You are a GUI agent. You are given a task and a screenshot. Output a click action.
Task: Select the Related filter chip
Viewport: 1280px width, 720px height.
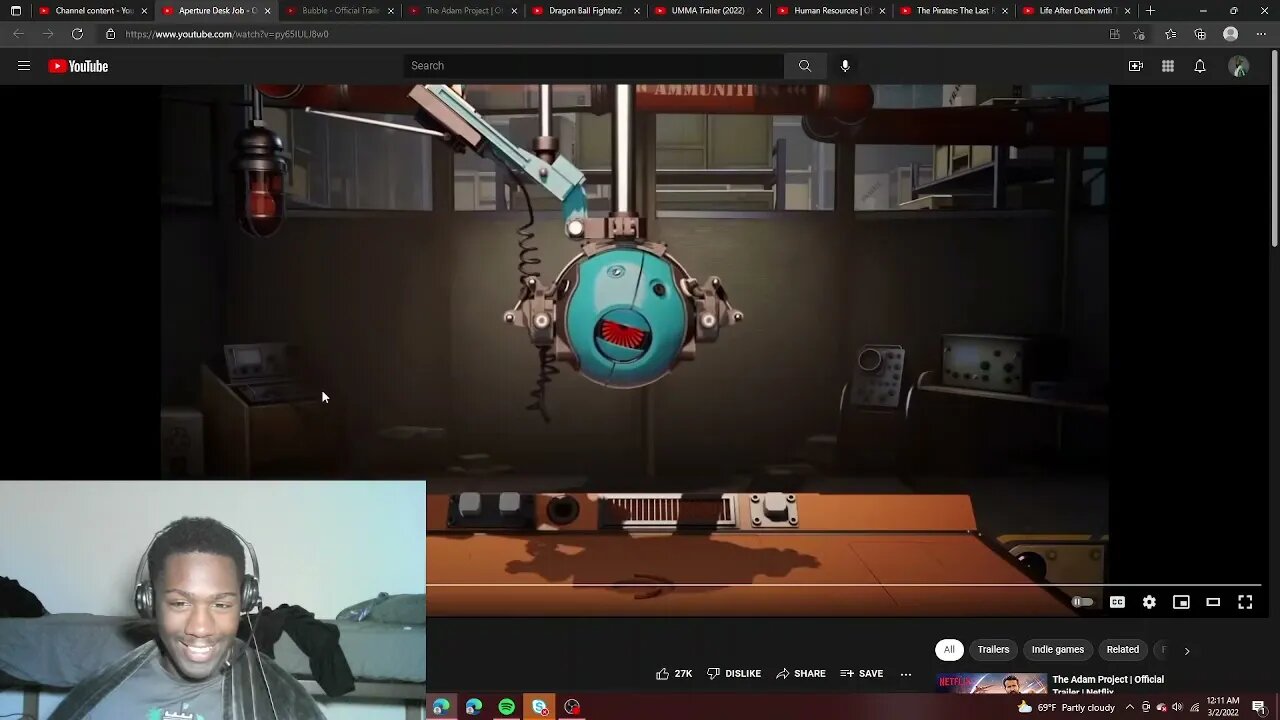click(x=1123, y=650)
